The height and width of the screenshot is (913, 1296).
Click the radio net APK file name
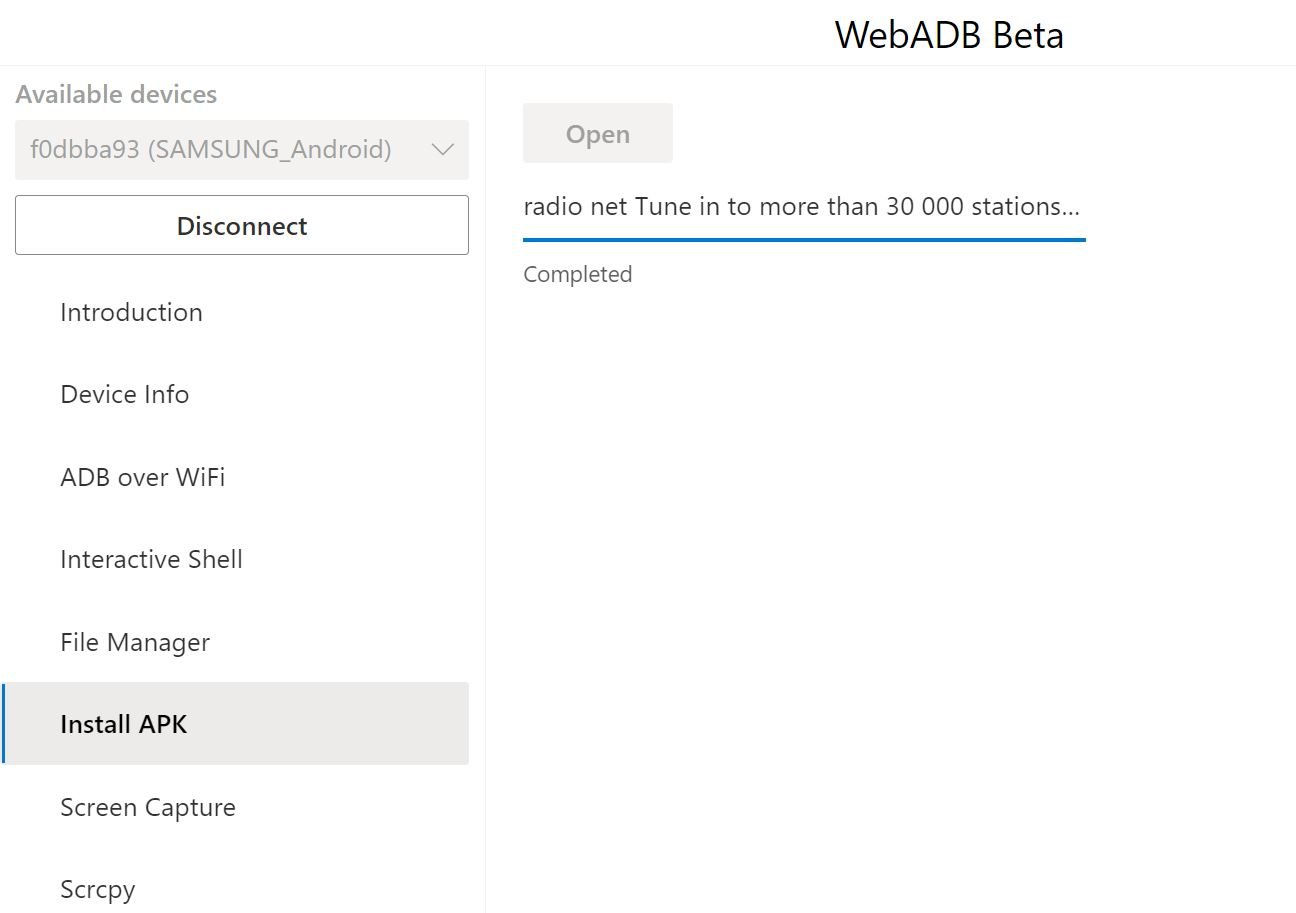[x=801, y=207]
